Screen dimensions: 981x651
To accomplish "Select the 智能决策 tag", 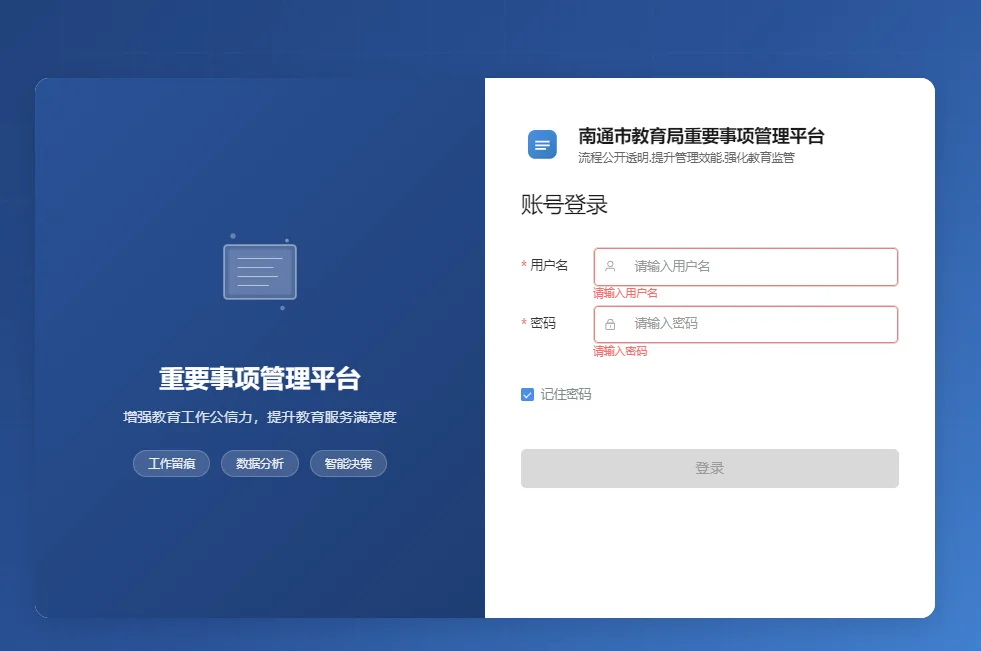I will pos(348,464).
